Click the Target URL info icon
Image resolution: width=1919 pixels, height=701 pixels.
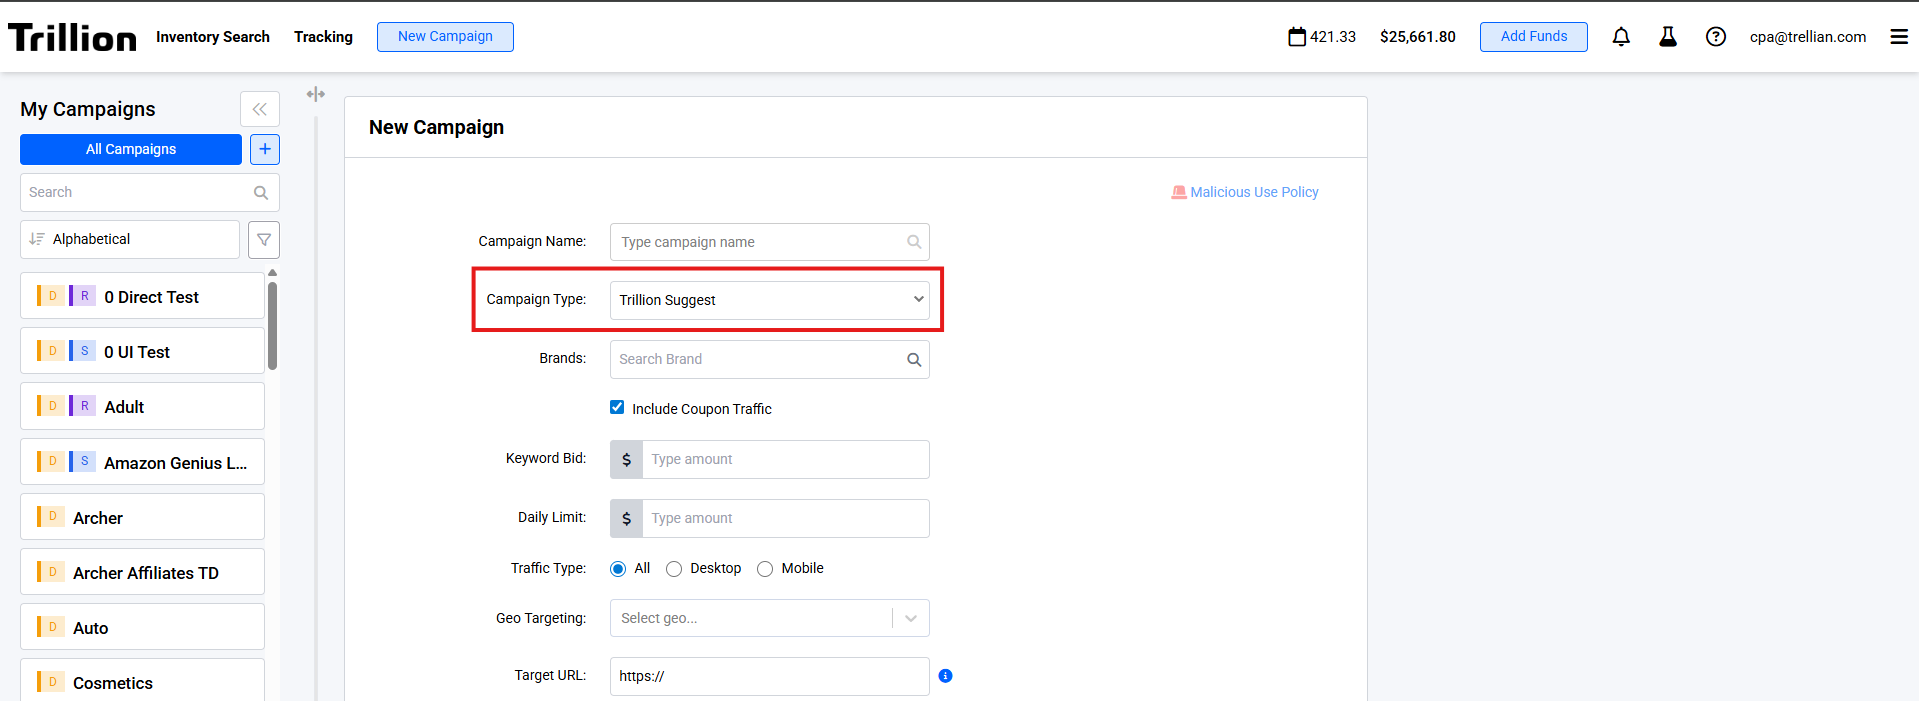[x=945, y=676]
